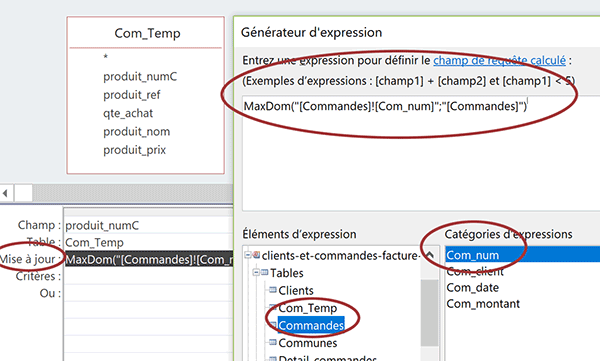Select Com_date category entry
This screenshot has height=361, width=600.
tap(473, 287)
